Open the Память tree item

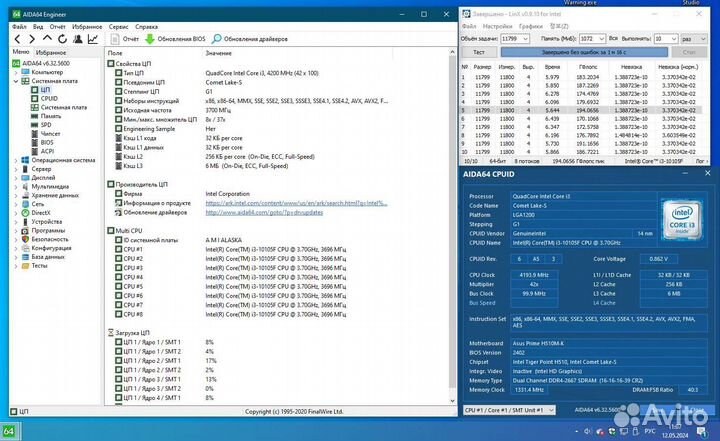pyautogui.click(x=51, y=116)
